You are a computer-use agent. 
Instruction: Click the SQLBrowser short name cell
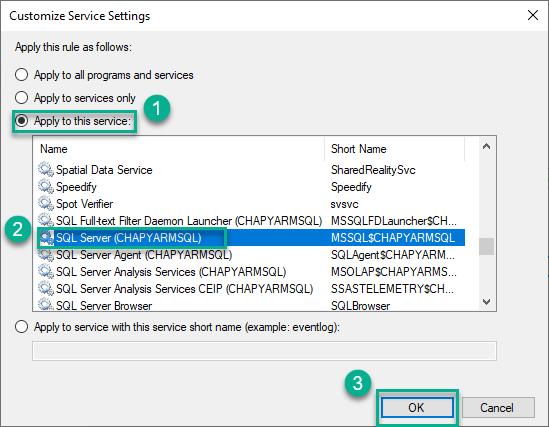coord(360,306)
